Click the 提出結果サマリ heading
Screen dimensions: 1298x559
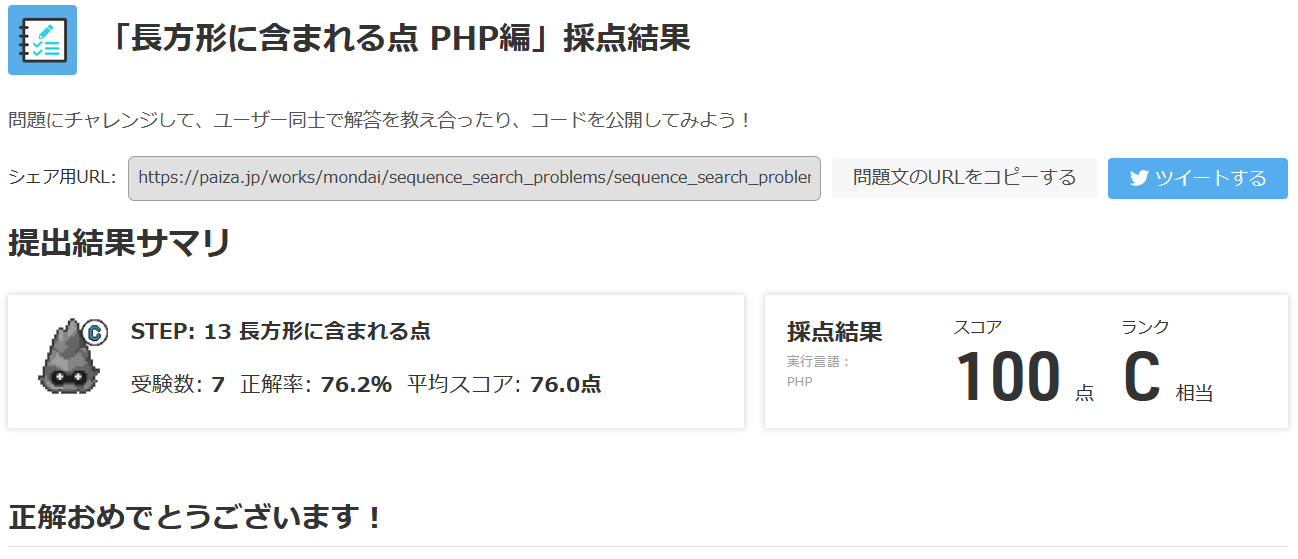click(x=120, y=243)
